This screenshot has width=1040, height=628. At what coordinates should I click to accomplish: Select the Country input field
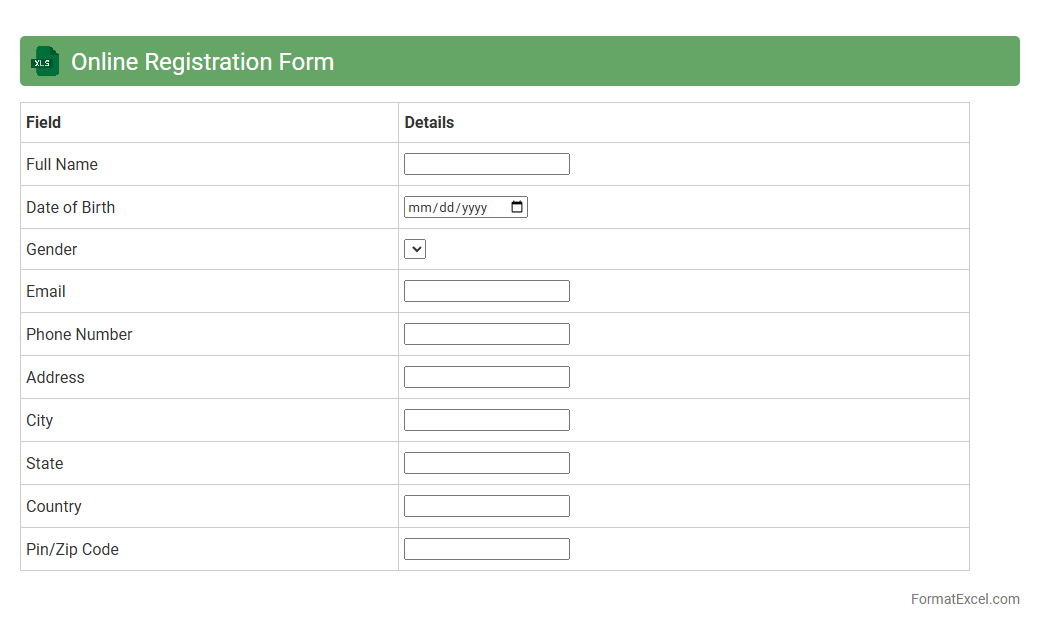click(x=487, y=506)
